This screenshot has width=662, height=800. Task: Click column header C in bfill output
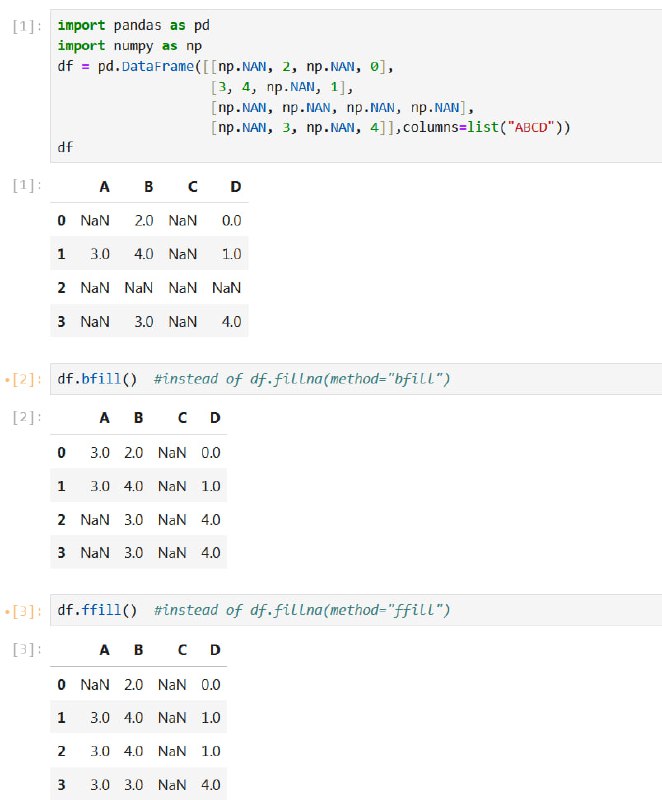[x=182, y=418]
